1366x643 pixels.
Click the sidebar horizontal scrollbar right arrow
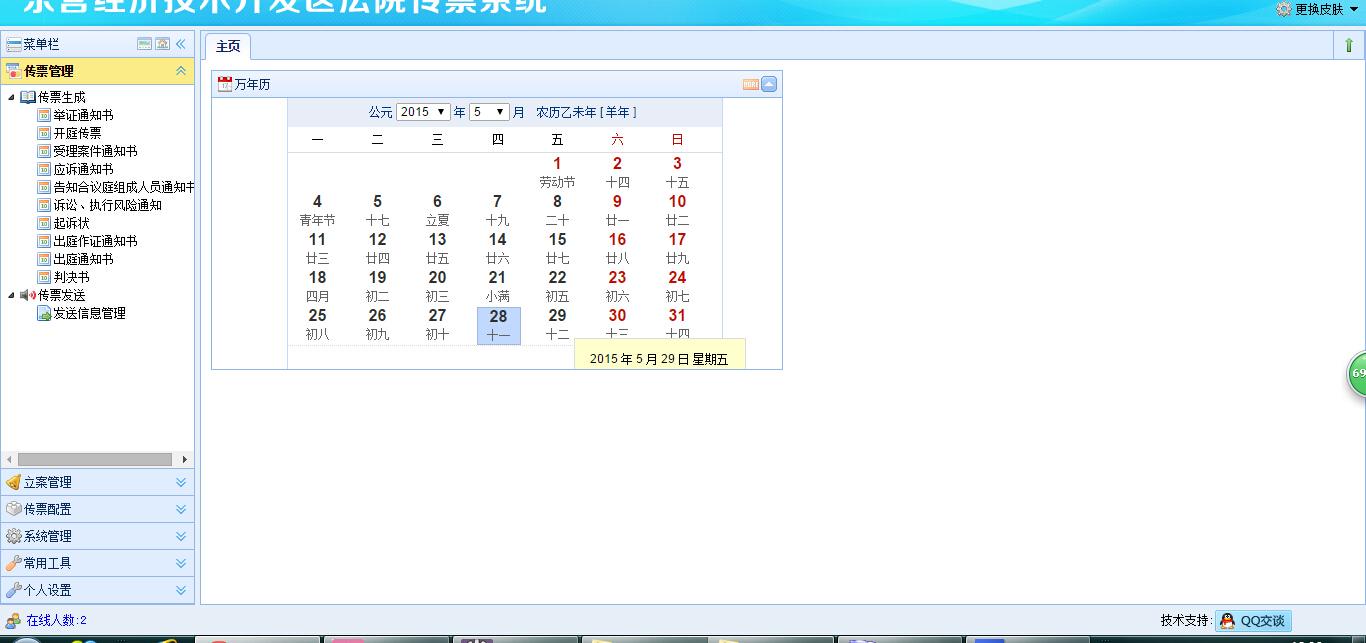pyautogui.click(x=185, y=460)
